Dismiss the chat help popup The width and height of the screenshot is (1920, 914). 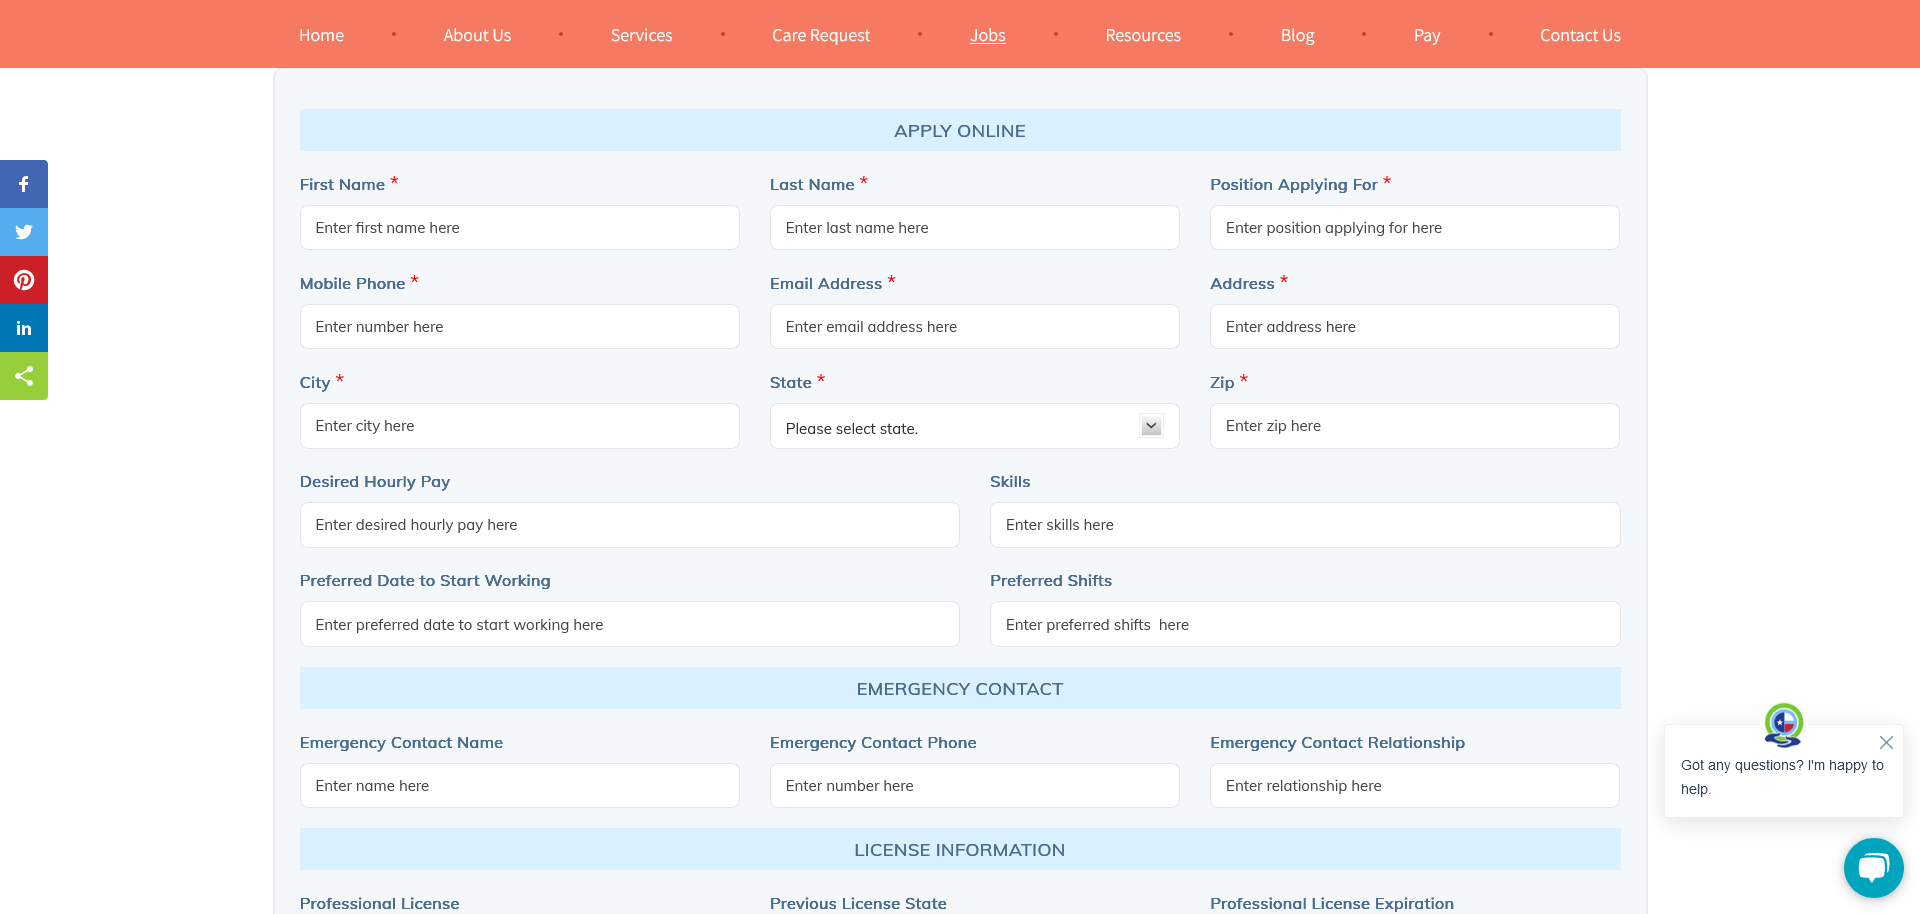(x=1886, y=742)
